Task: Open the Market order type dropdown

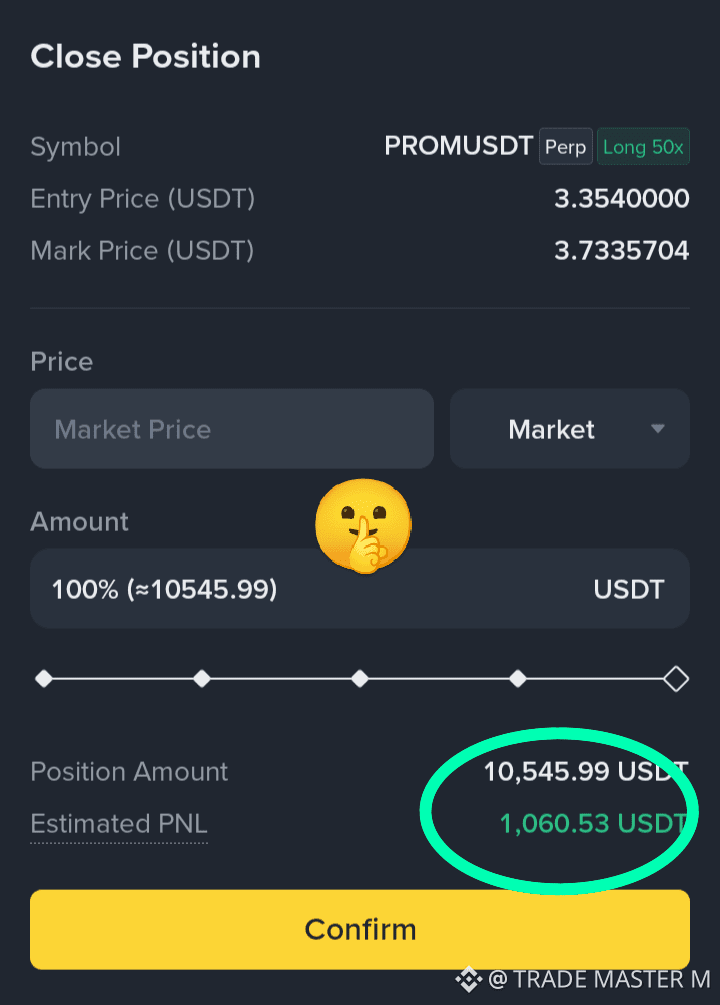Action: tap(569, 429)
